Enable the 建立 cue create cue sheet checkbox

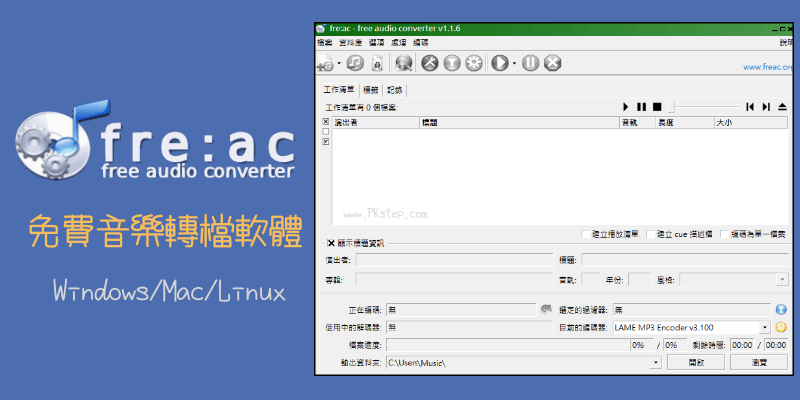pos(651,234)
